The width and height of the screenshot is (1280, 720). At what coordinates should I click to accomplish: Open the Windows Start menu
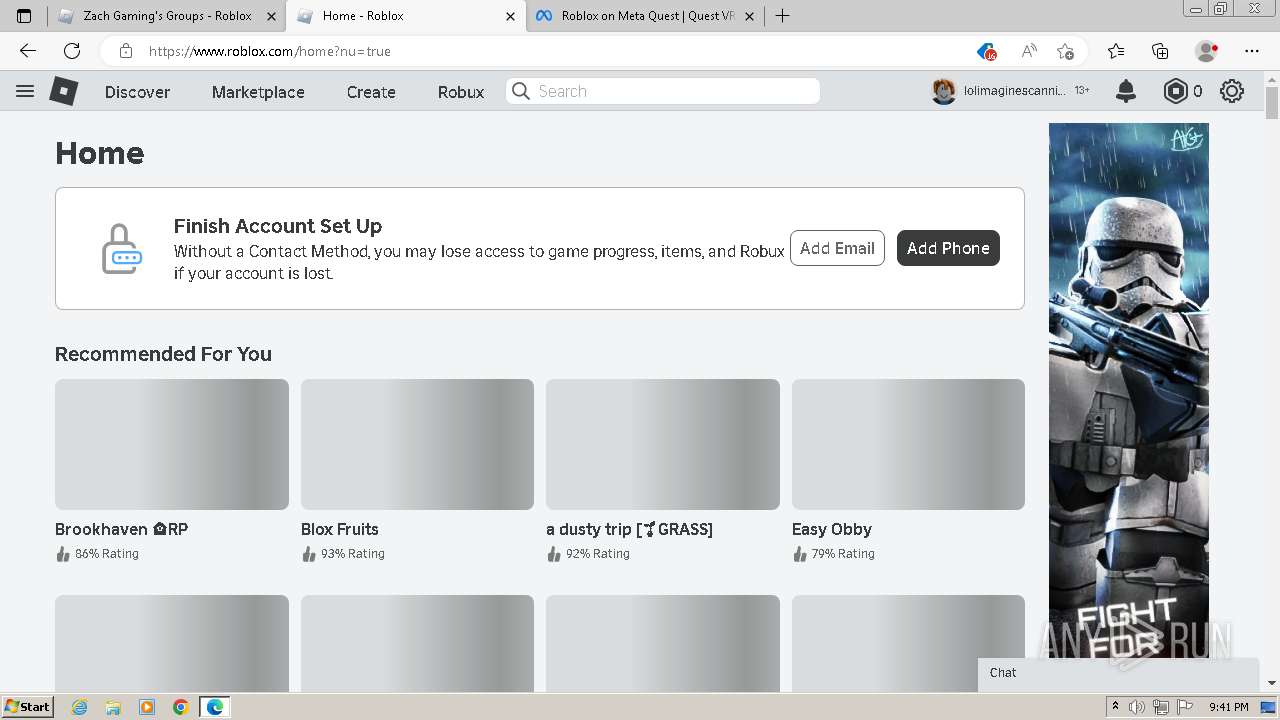tap(27, 707)
